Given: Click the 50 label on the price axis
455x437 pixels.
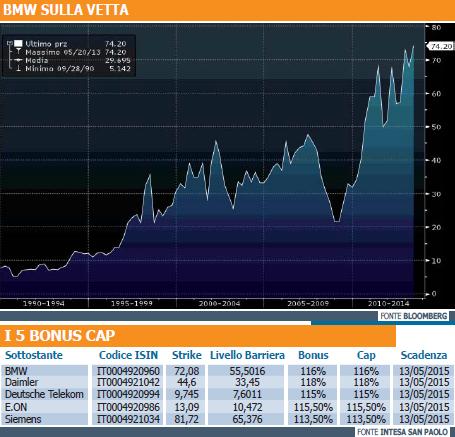Looking at the screenshot, I should click(x=436, y=127).
